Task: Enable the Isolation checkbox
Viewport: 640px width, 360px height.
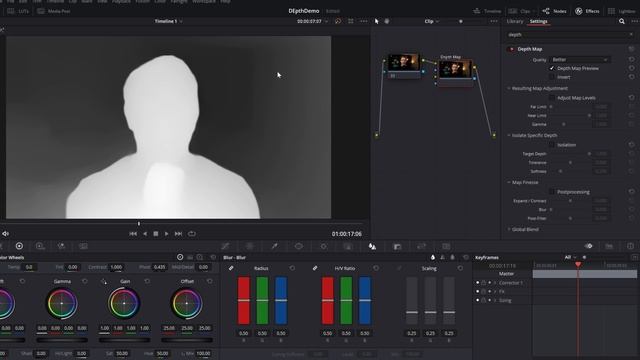Action: (552, 145)
